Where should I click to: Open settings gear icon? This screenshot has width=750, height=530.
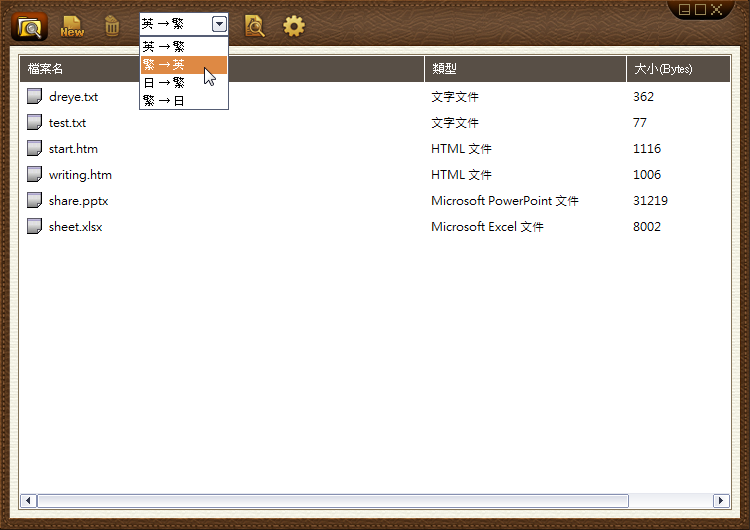coord(294,26)
